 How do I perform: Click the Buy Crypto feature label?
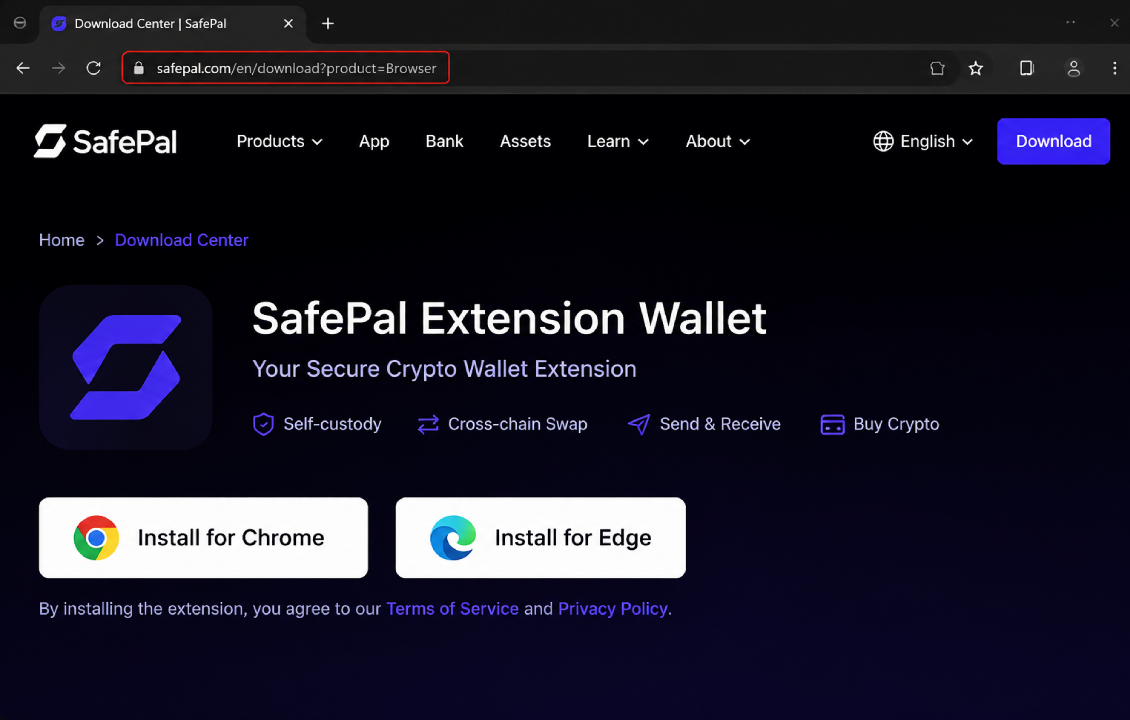click(x=897, y=424)
